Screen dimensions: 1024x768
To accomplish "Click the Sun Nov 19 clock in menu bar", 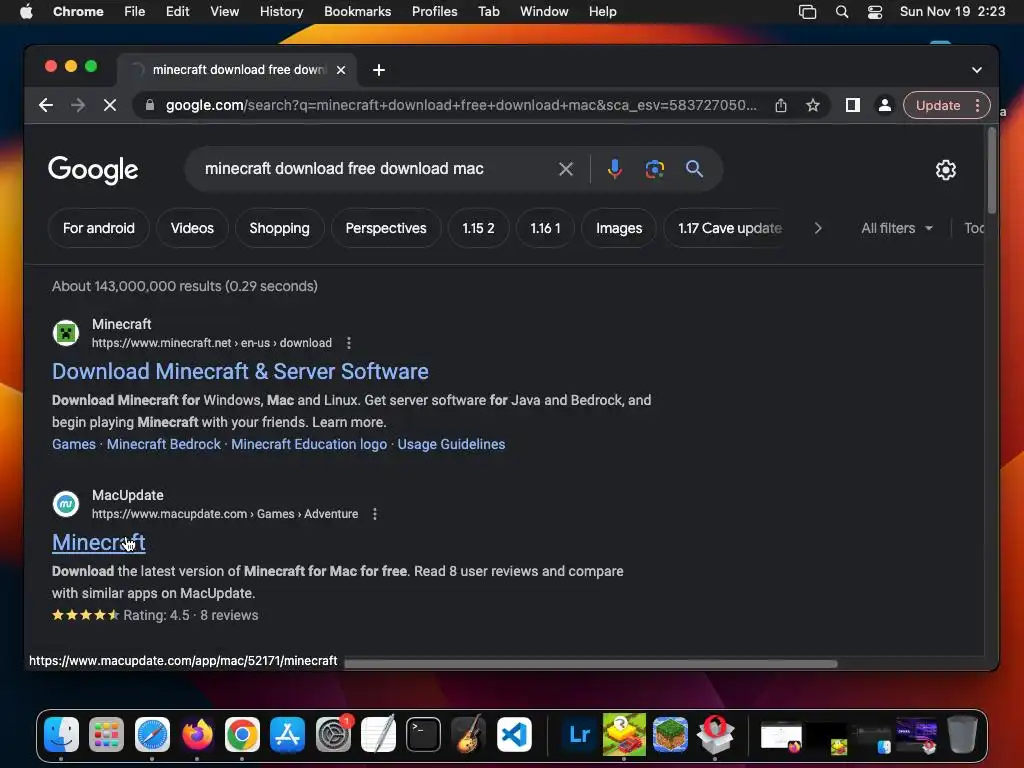I will click(x=952, y=12).
